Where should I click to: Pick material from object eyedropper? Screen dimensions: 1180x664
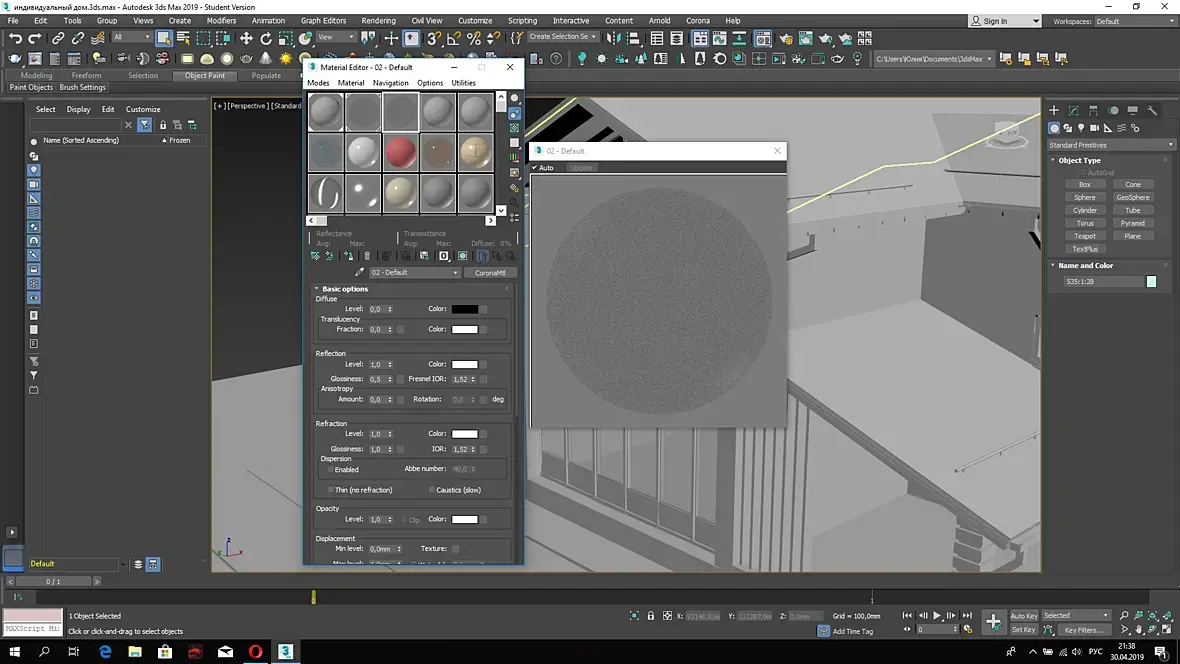tap(359, 272)
